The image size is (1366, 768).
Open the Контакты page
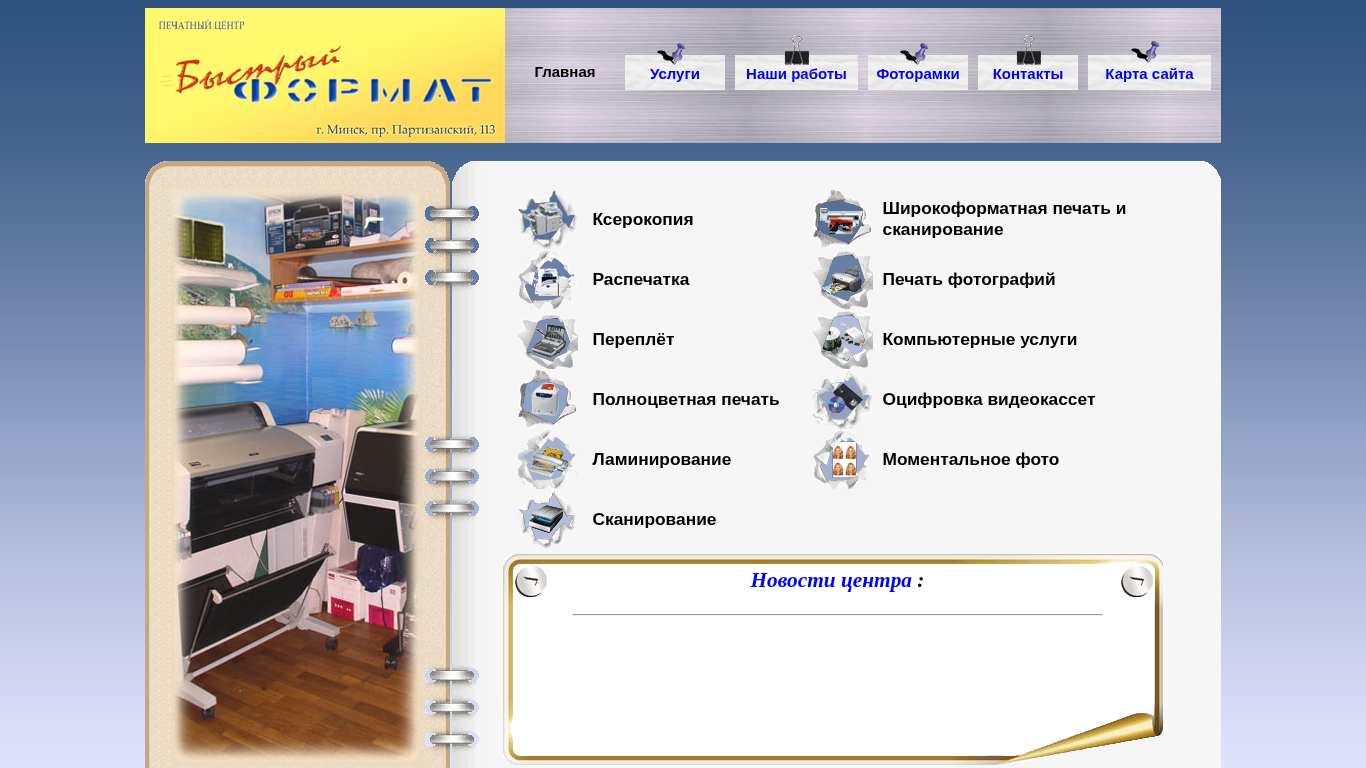click(1028, 74)
